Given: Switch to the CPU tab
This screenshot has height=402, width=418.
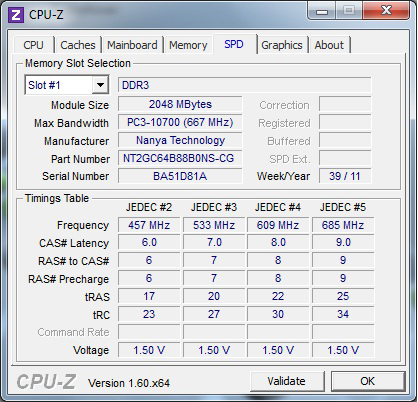Looking at the screenshot, I should (33, 45).
